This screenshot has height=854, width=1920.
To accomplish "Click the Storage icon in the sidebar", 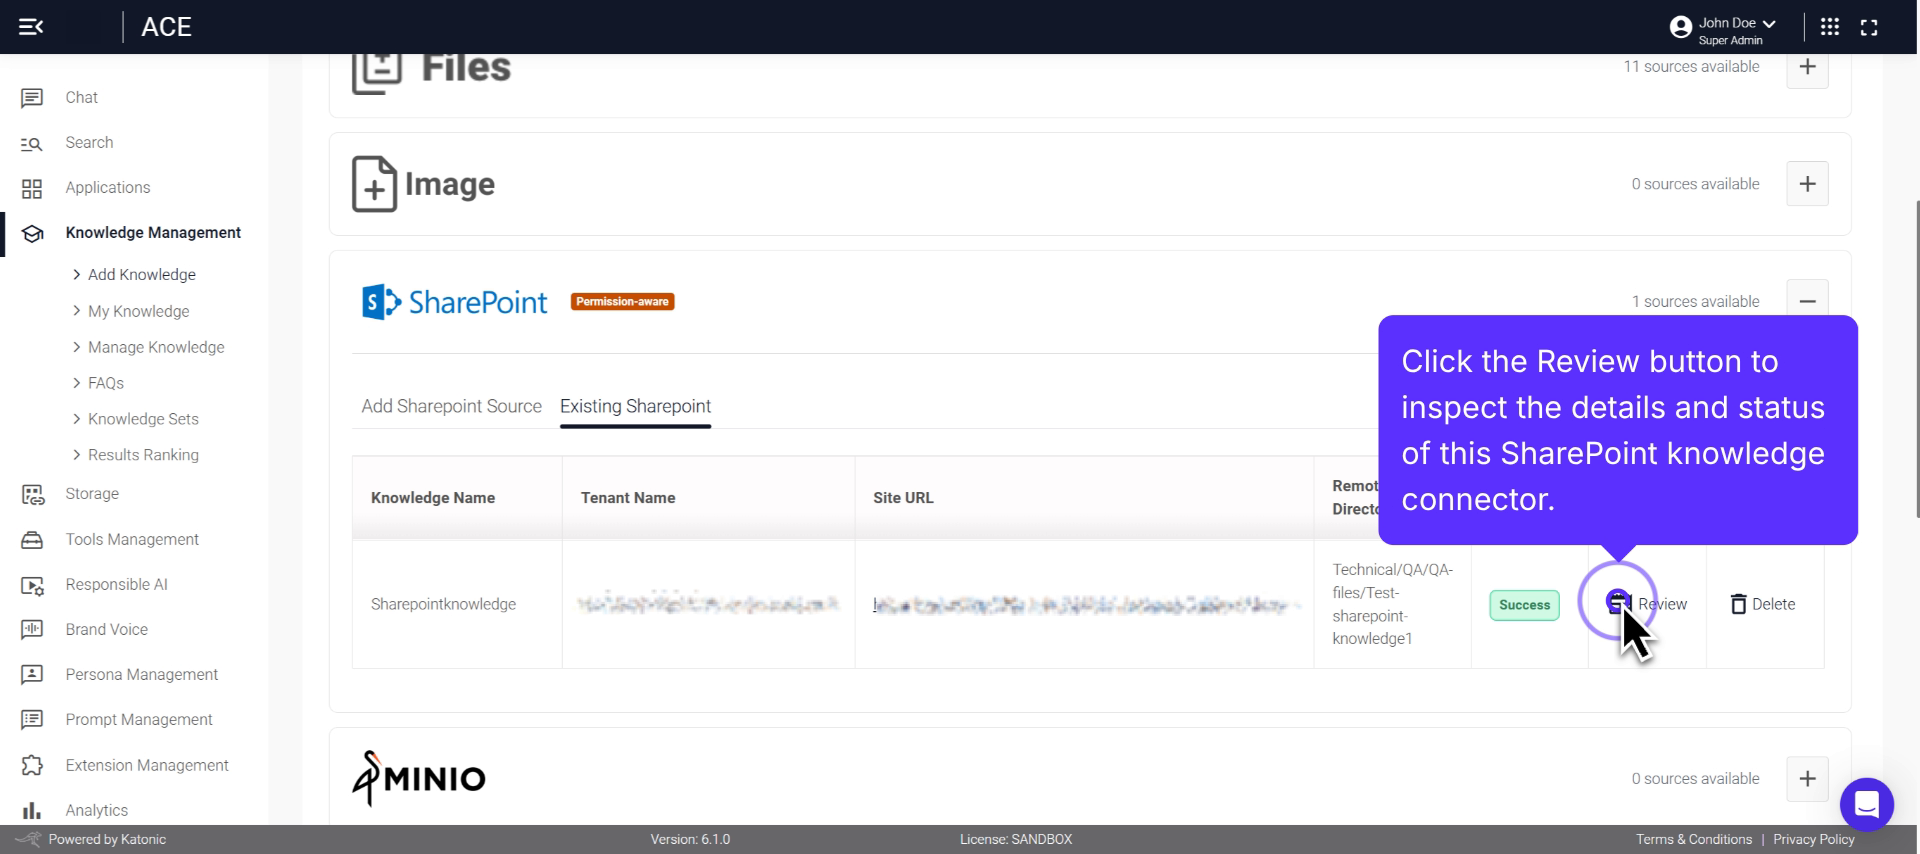I will coord(32,495).
